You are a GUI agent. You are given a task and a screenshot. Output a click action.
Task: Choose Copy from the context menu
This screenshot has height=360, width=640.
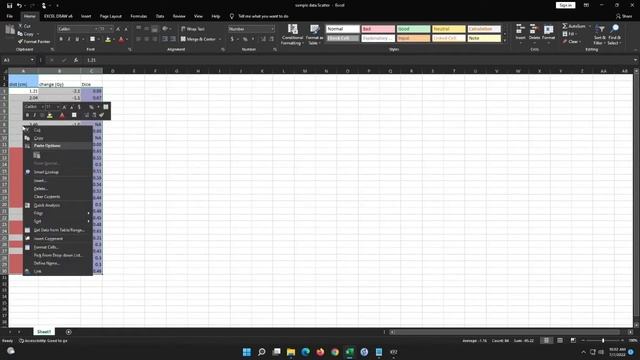57,138
